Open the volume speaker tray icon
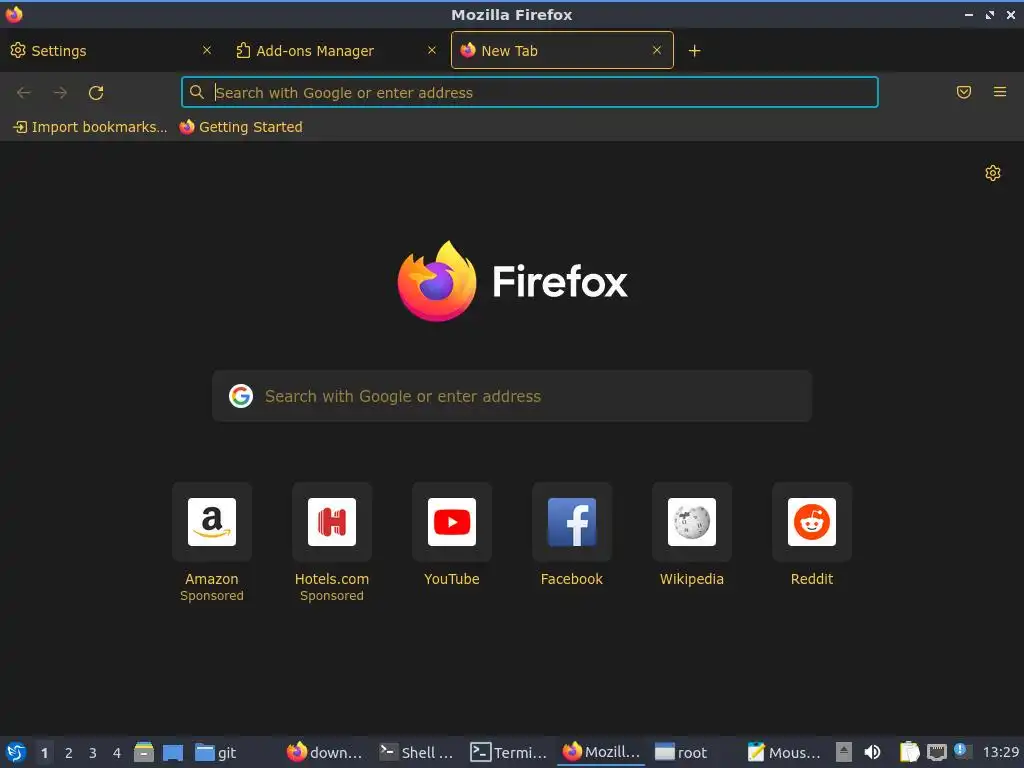The width and height of the screenshot is (1024, 768). coord(872,752)
